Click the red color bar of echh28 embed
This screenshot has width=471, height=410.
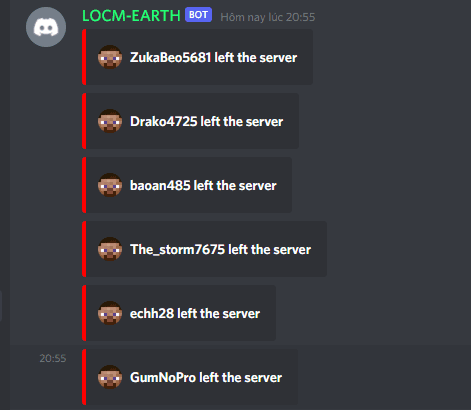coord(84,313)
